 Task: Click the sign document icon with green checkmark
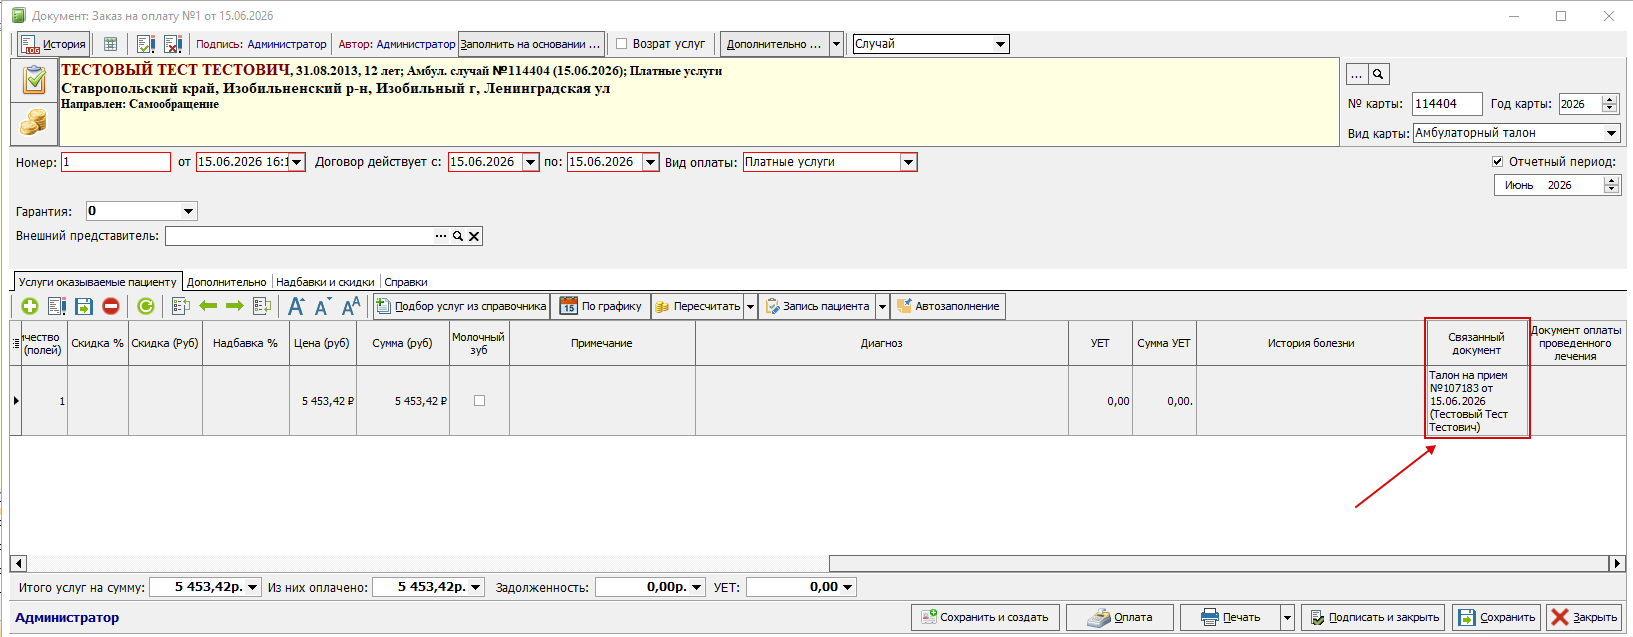(146, 44)
